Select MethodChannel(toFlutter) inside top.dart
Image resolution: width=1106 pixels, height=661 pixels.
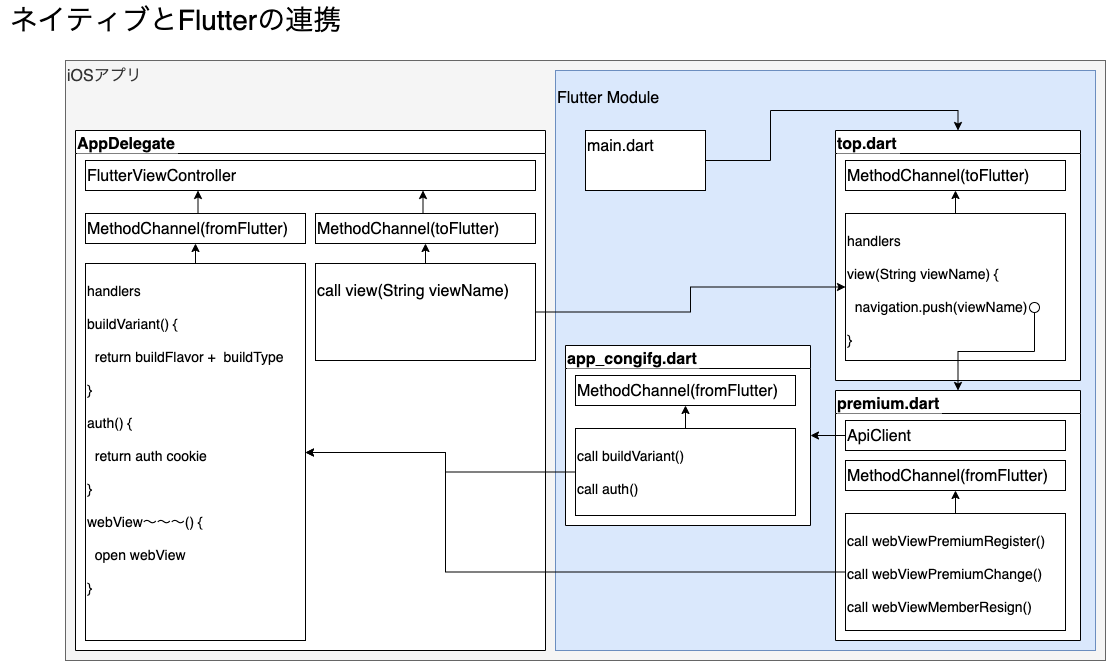pyautogui.click(x=956, y=176)
